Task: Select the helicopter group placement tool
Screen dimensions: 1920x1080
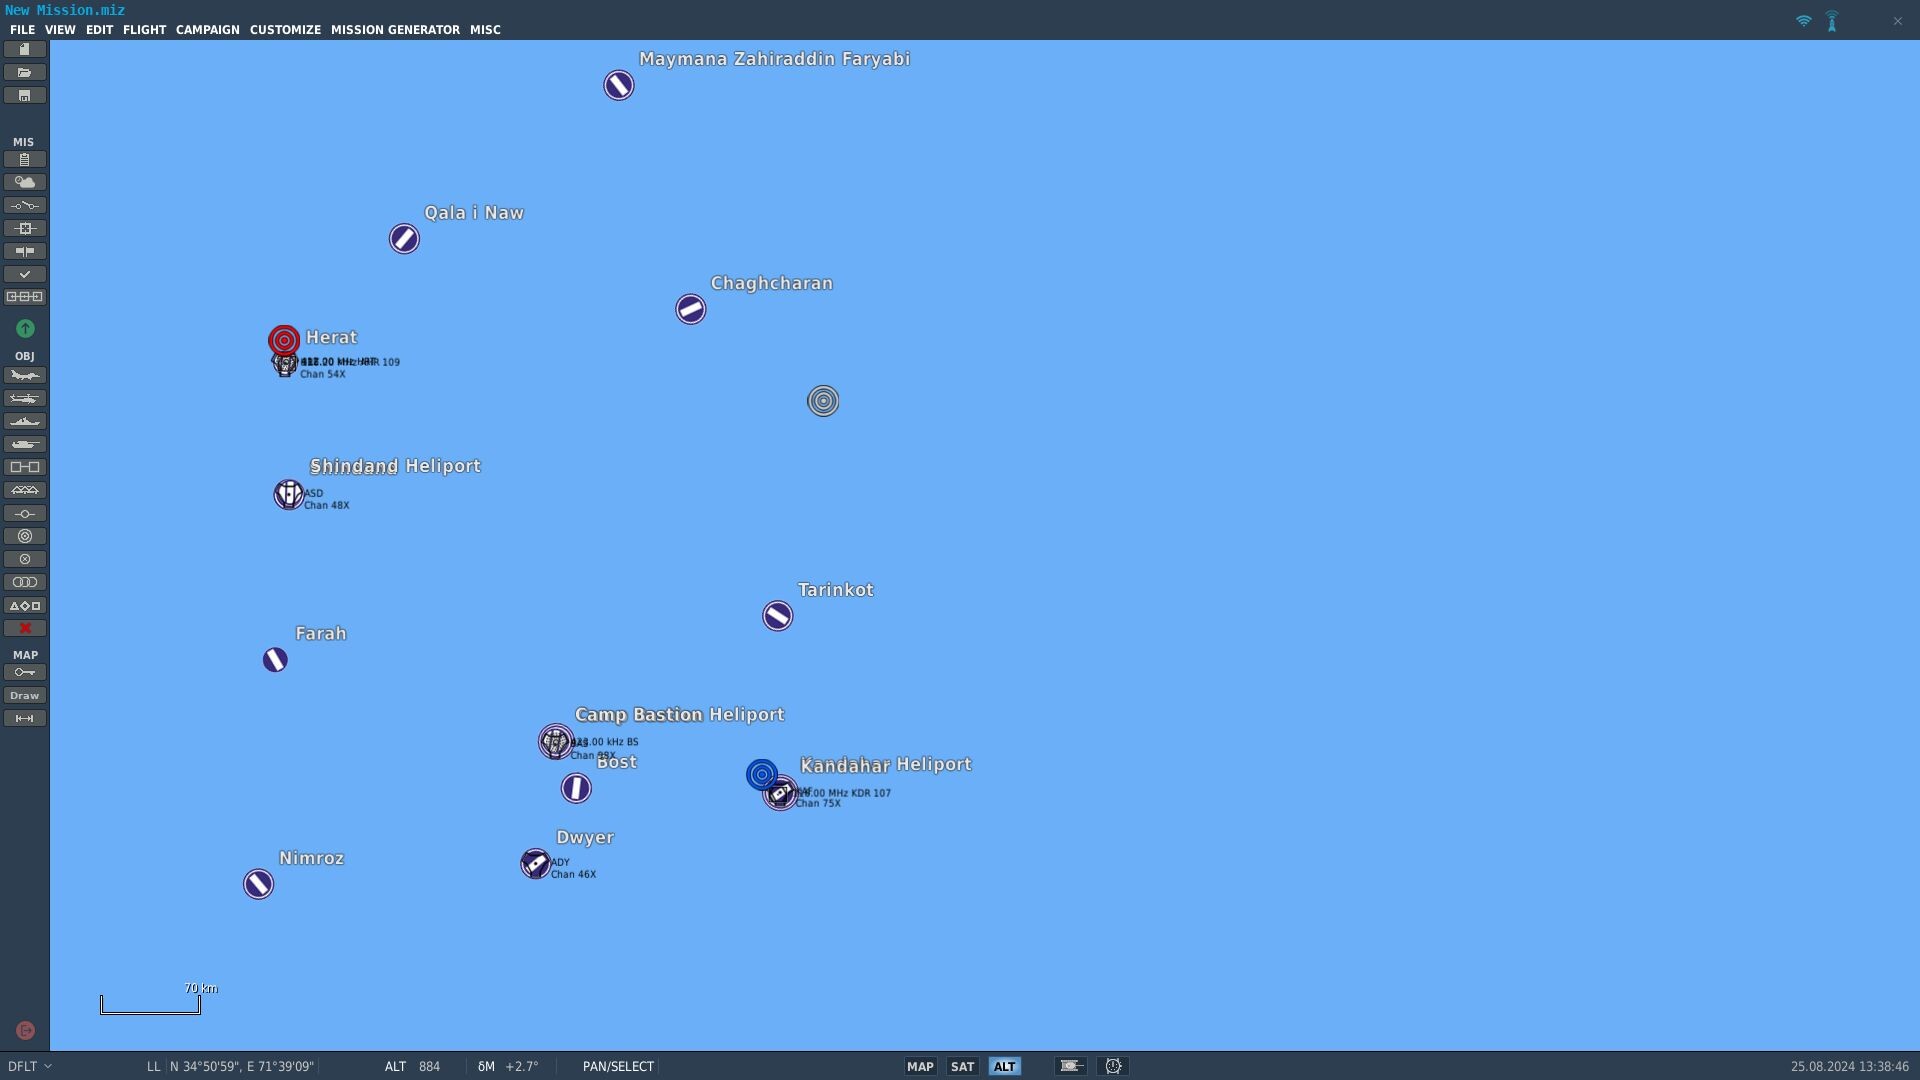Action: click(x=24, y=398)
